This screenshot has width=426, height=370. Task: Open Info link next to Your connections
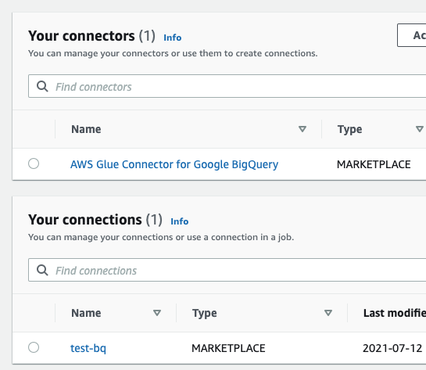pos(179,221)
